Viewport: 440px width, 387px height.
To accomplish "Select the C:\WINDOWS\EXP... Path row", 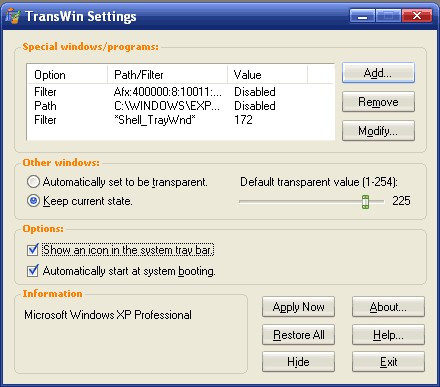I will (x=180, y=106).
